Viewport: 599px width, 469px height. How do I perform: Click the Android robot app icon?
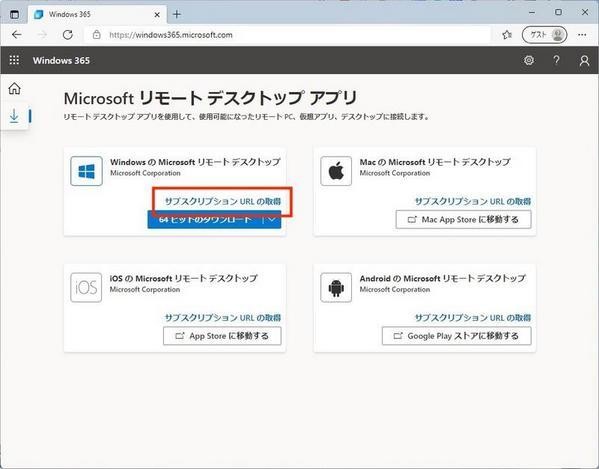(336, 287)
